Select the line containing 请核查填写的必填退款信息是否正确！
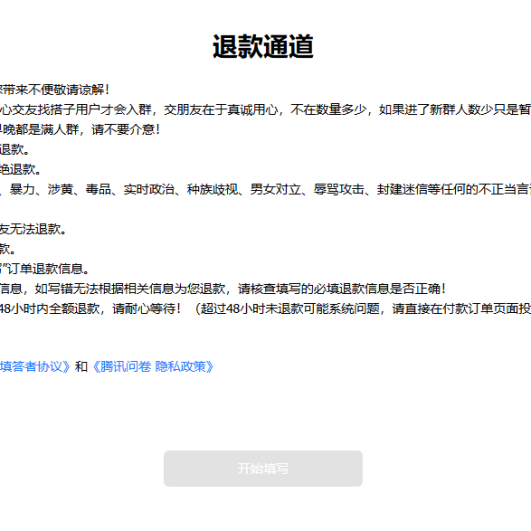The width and height of the screenshot is (531, 531). (x=223, y=289)
